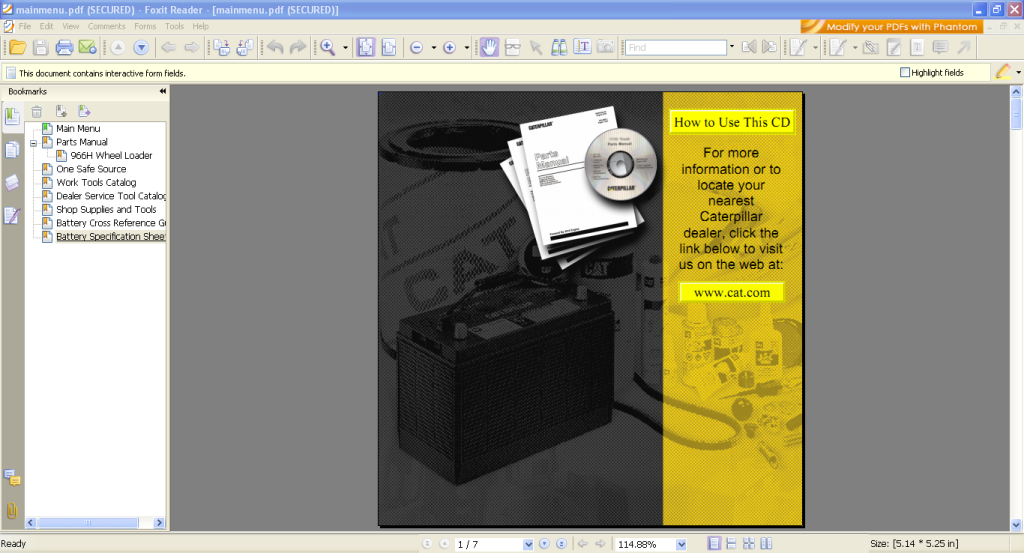Open the zoom out dropdown arrow

(x=434, y=47)
